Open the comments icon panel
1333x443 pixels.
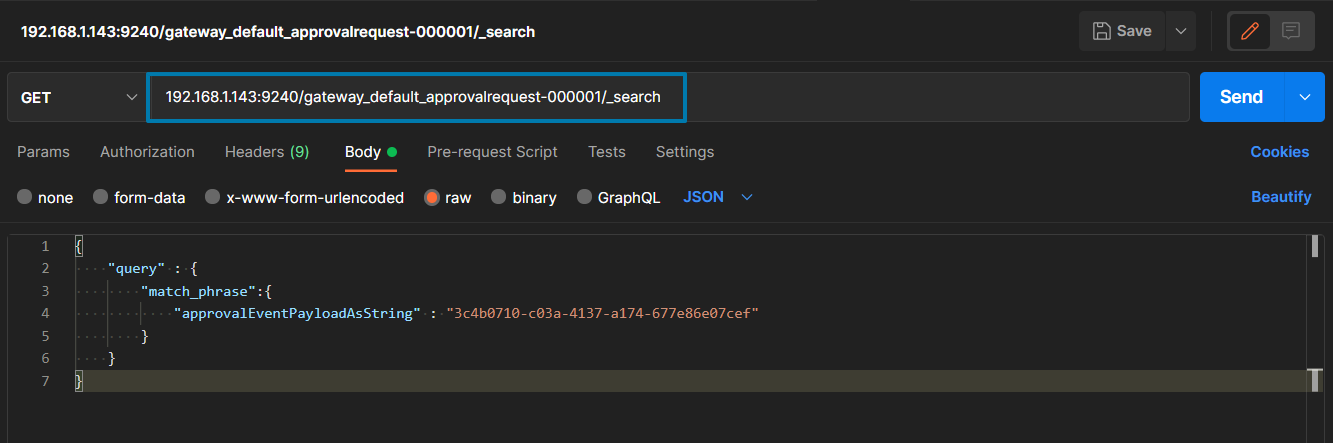[x=1291, y=31]
